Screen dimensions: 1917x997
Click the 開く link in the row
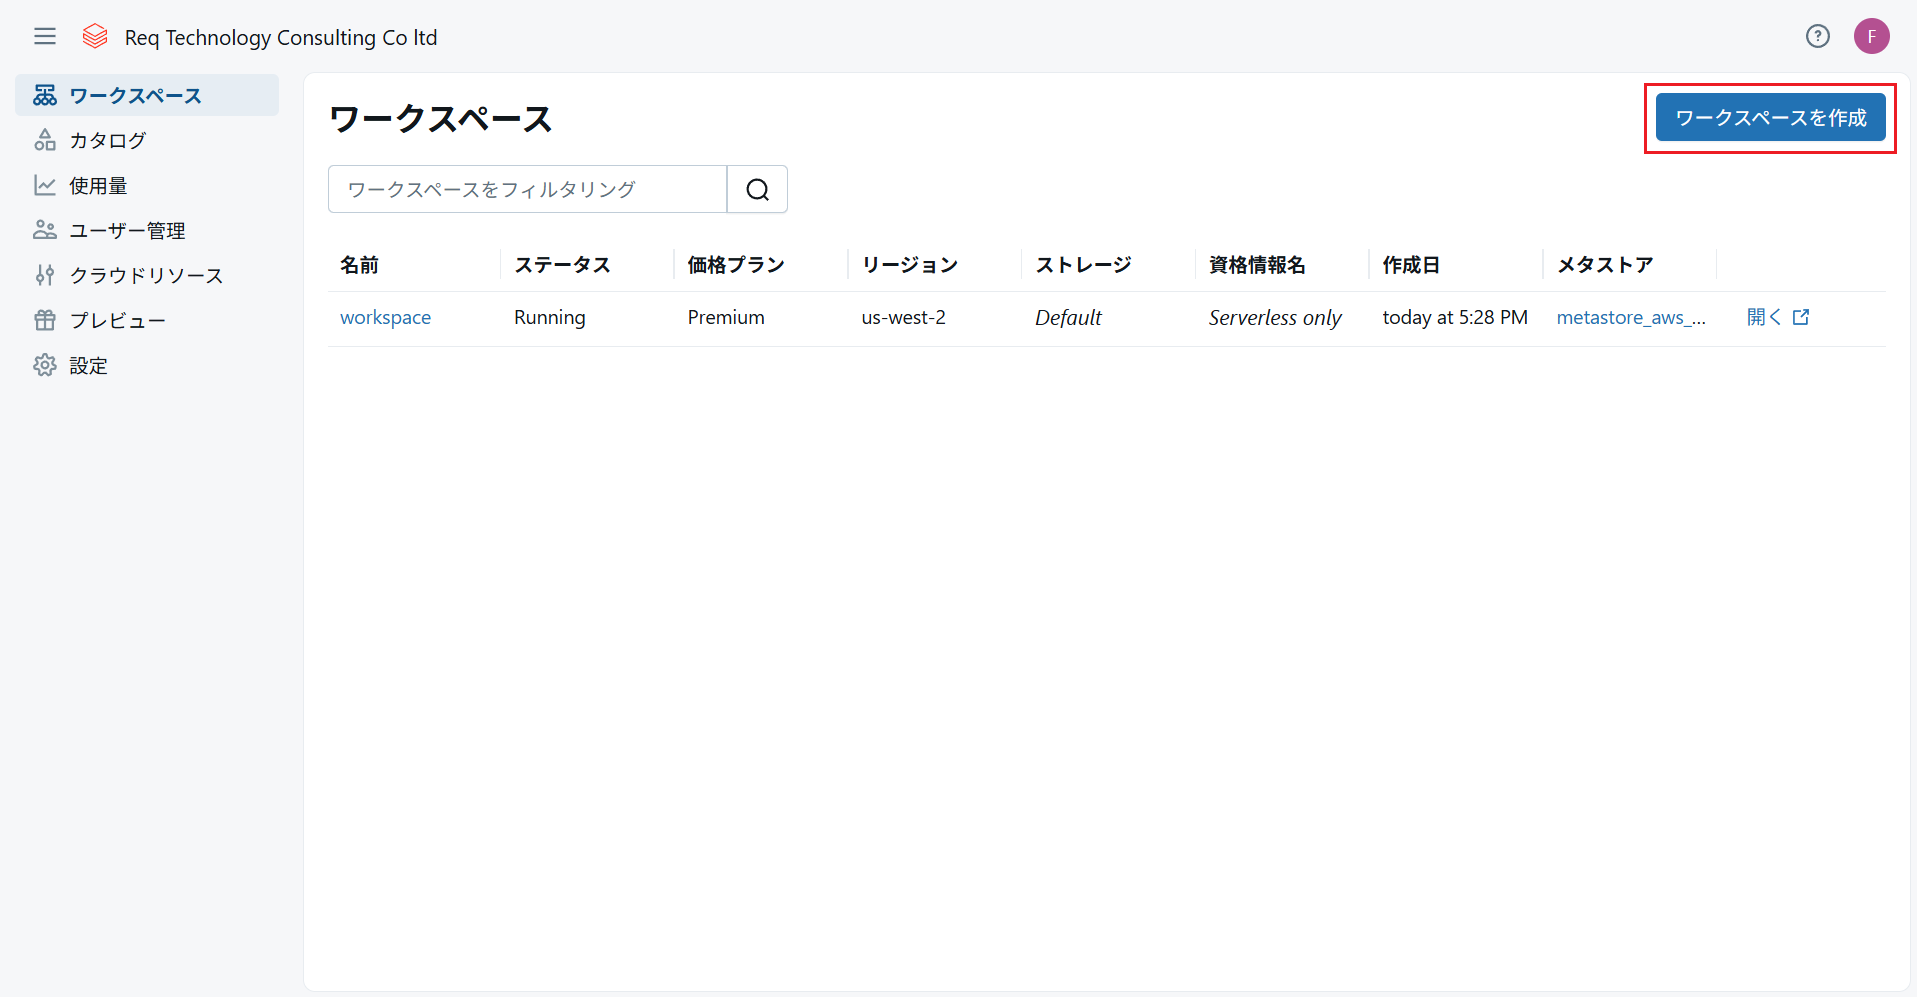[x=1763, y=317]
